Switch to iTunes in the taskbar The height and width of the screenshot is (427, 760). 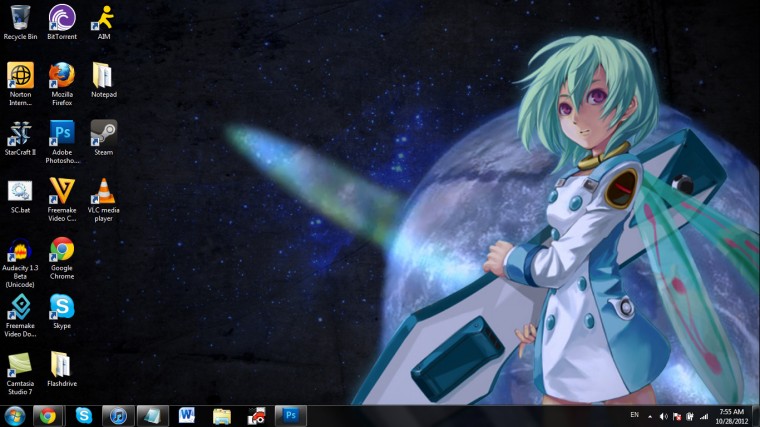point(118,416)
